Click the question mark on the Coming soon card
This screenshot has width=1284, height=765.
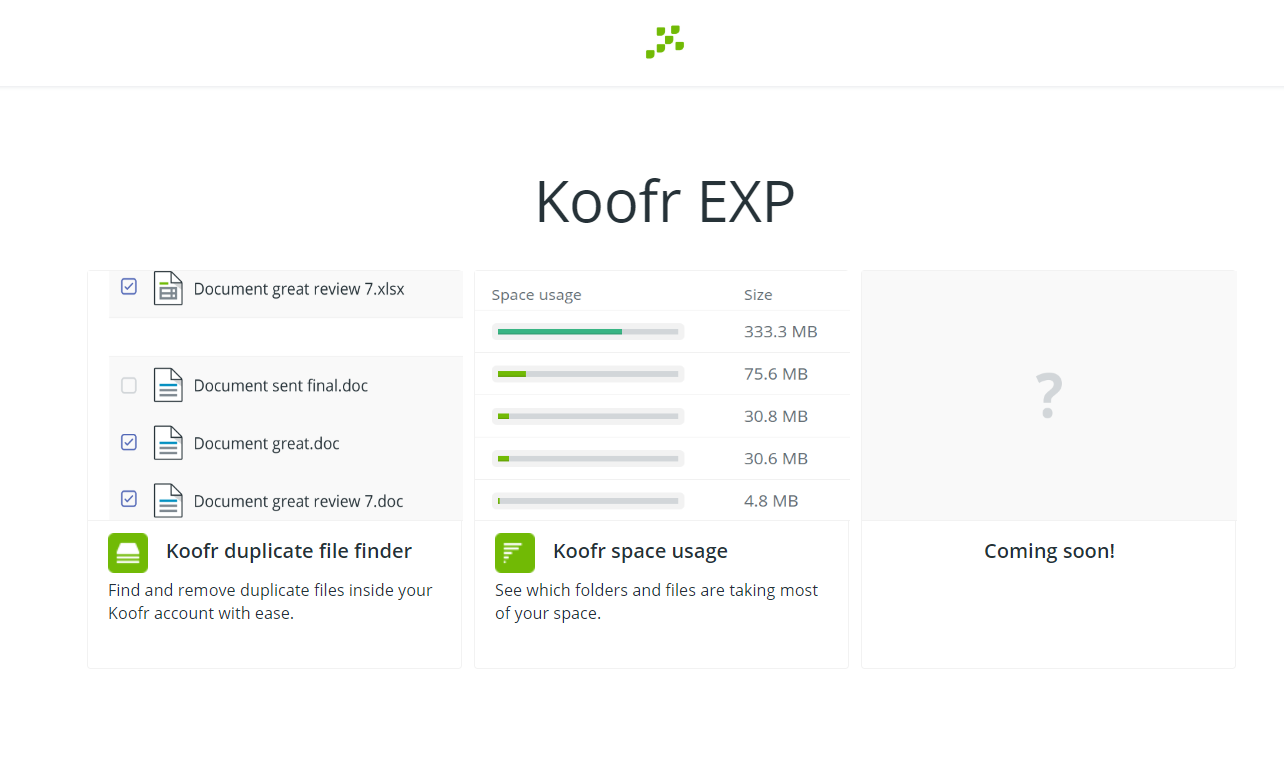click(x=1047, y=395)
